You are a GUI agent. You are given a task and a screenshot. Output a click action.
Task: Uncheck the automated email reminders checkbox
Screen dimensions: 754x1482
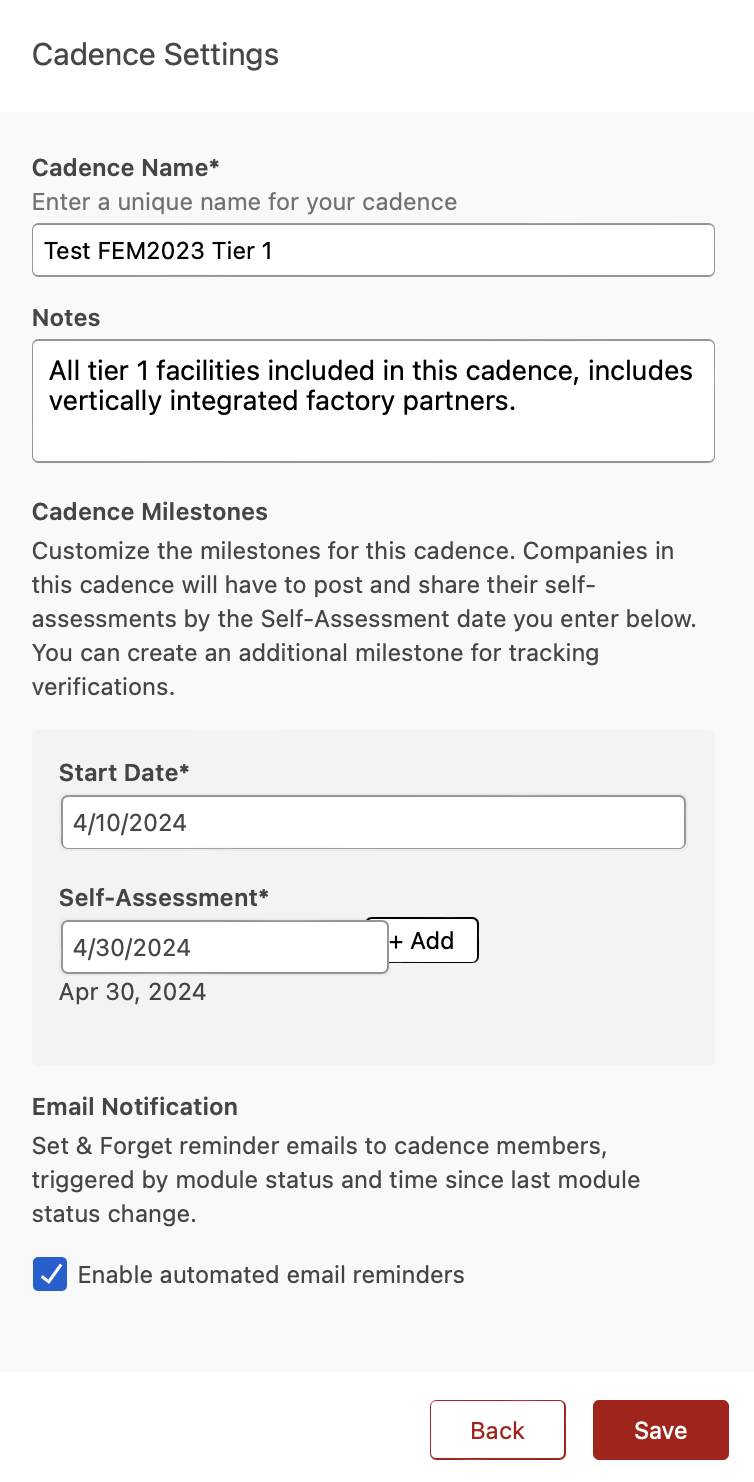[x=50, y=1275]
